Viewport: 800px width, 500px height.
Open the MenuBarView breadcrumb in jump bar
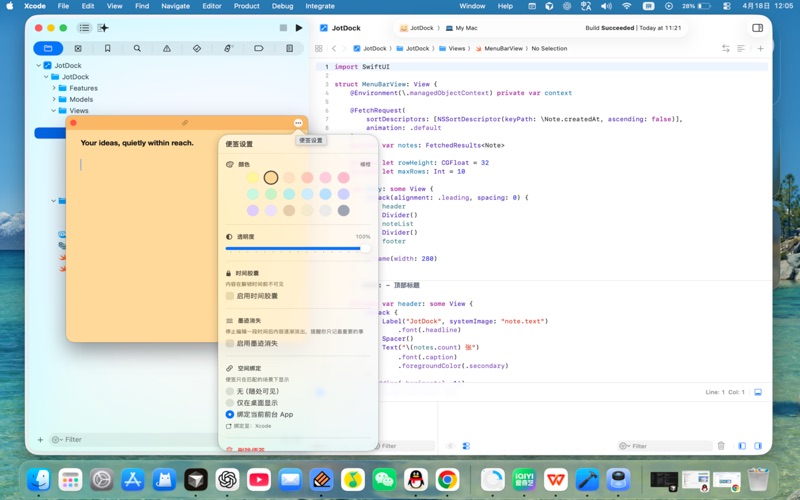pyautogui.click(x=499, y=48)
